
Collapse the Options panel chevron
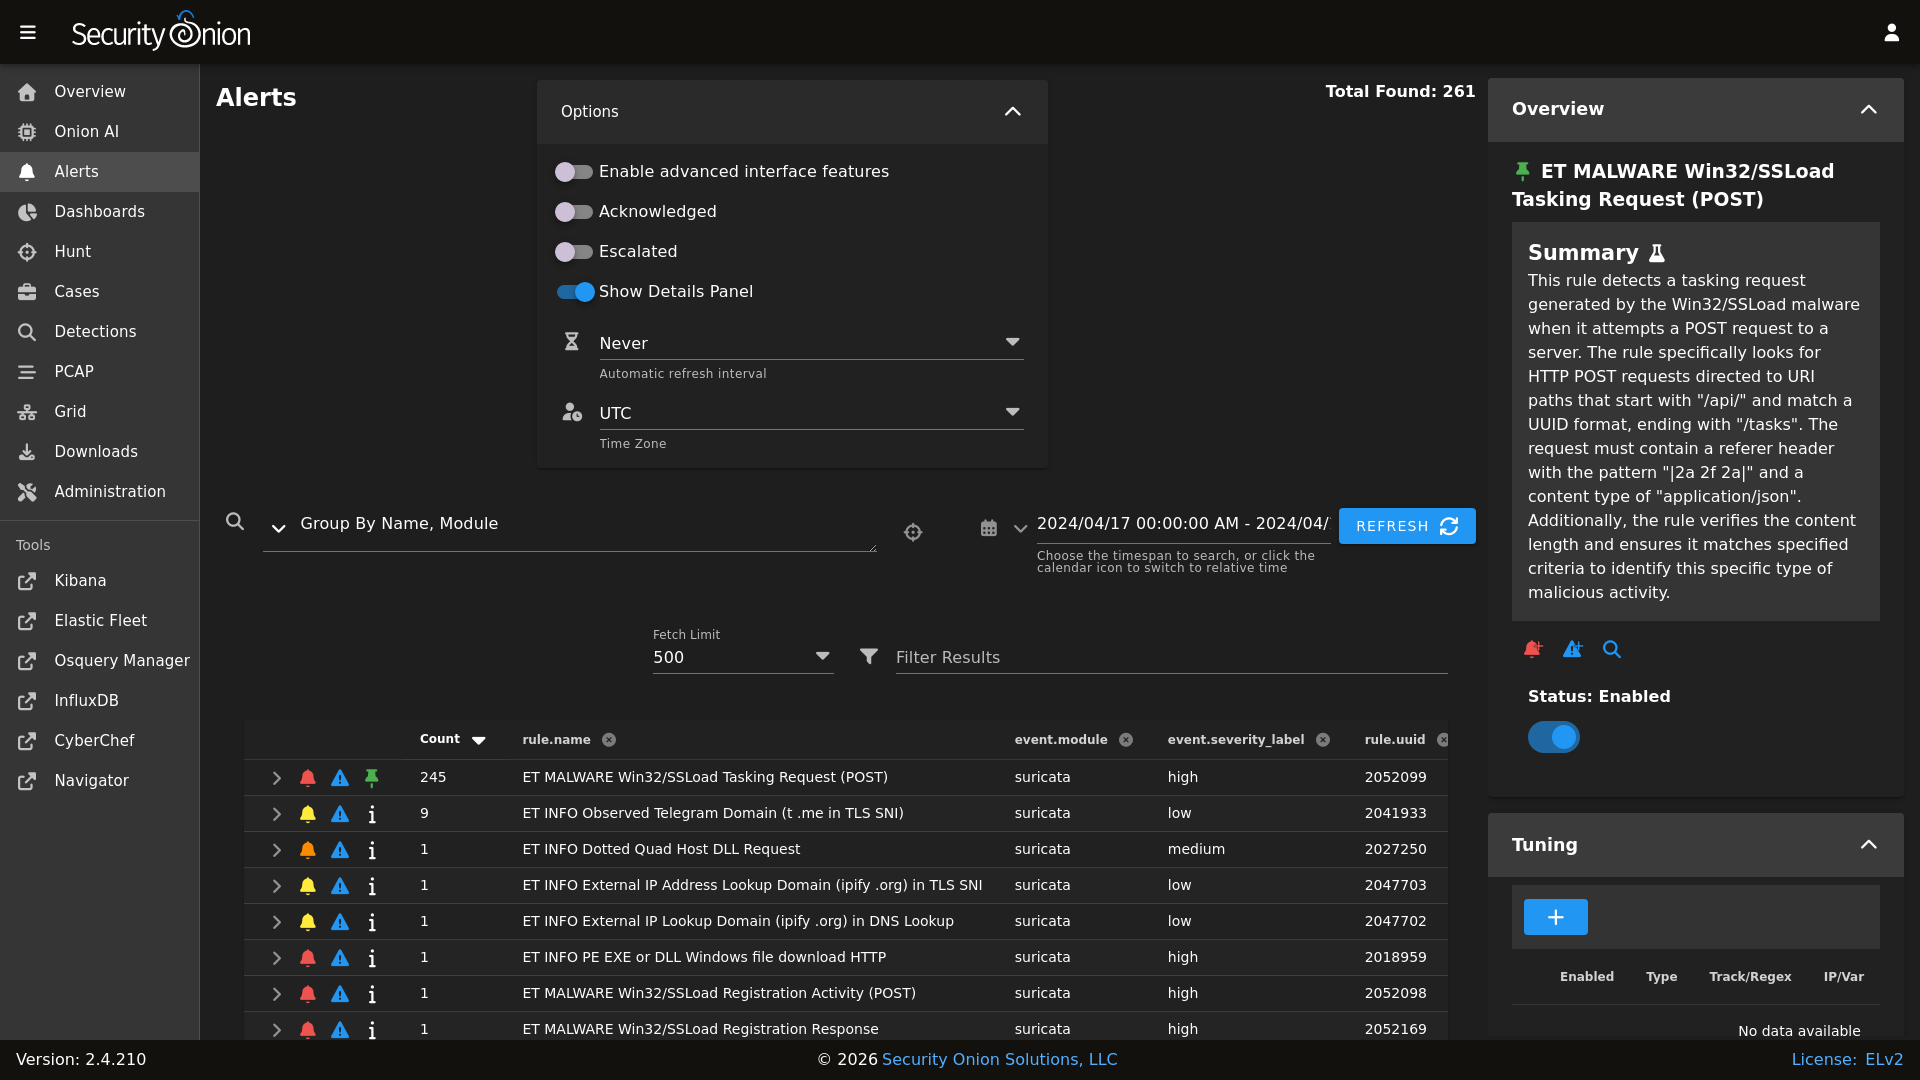click(x=1012, y=112)
